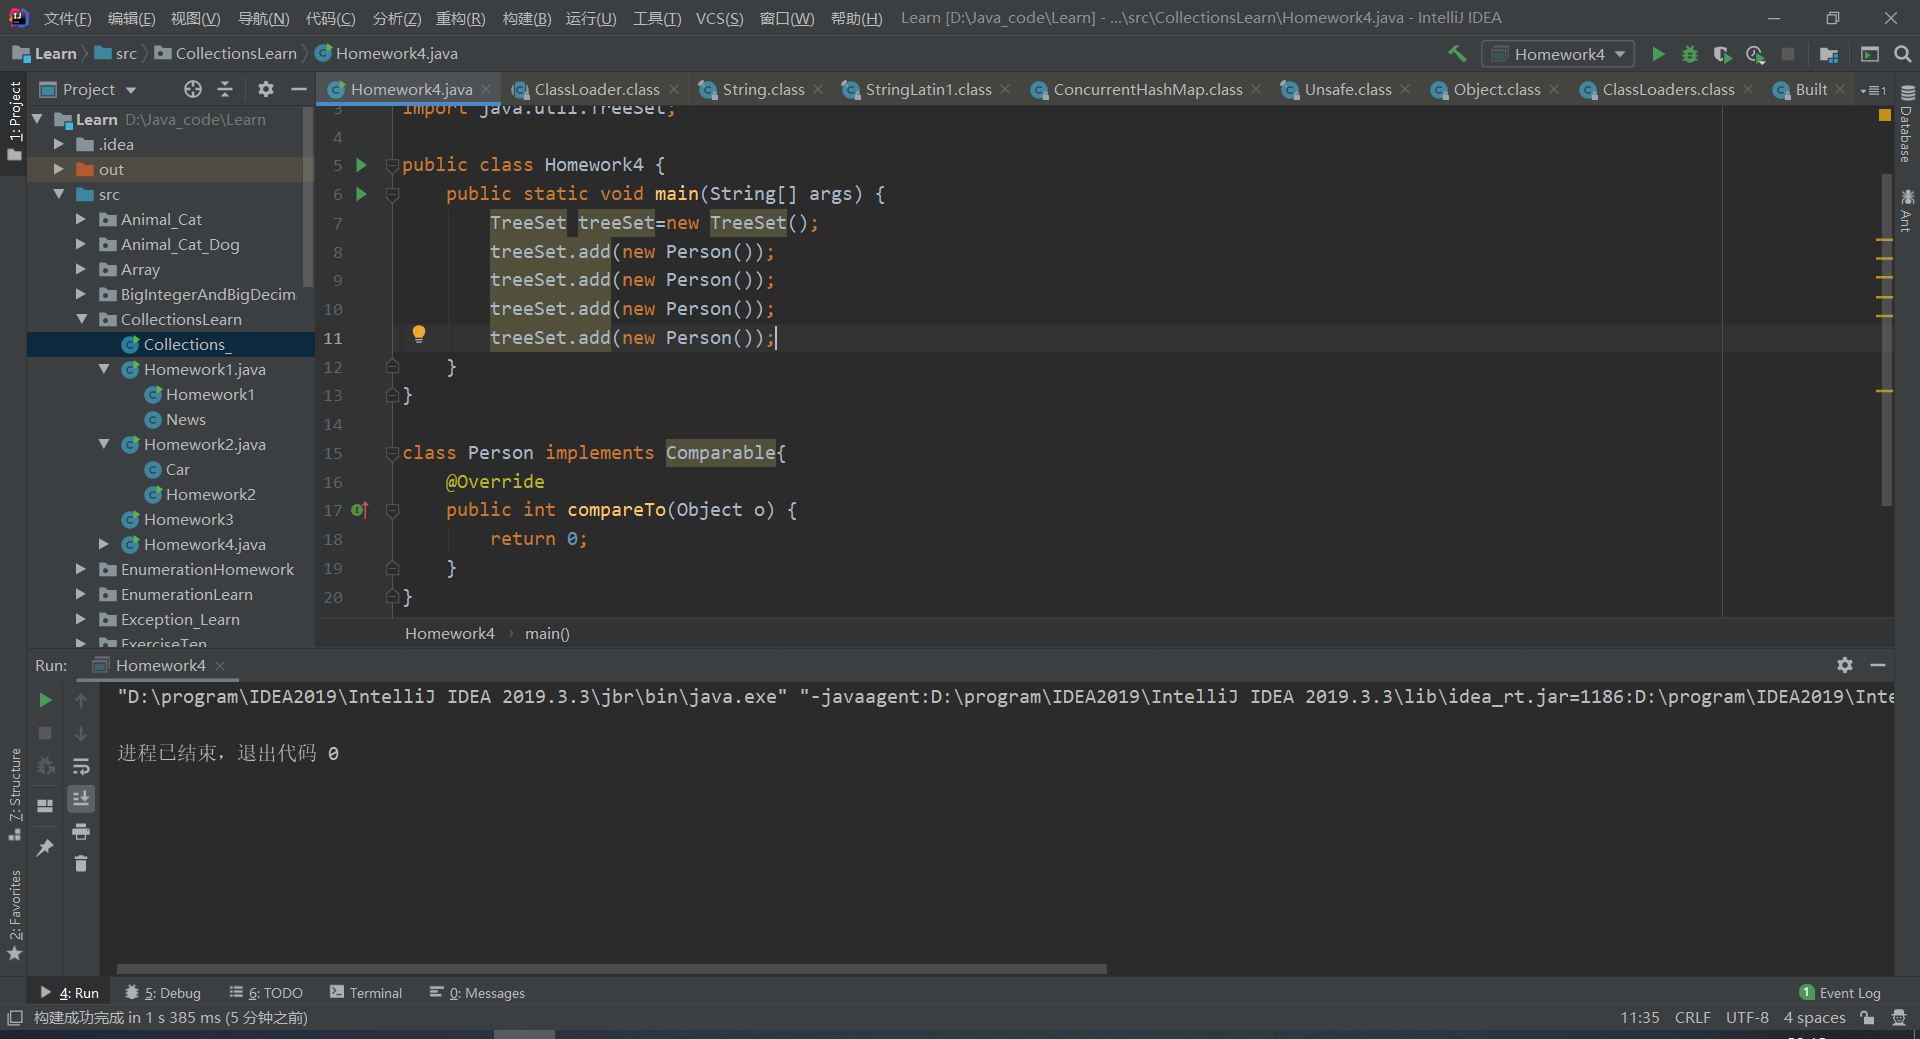Pin the Run tab with pin icon
This screenshot has width=1920, height=1039.
45,848
